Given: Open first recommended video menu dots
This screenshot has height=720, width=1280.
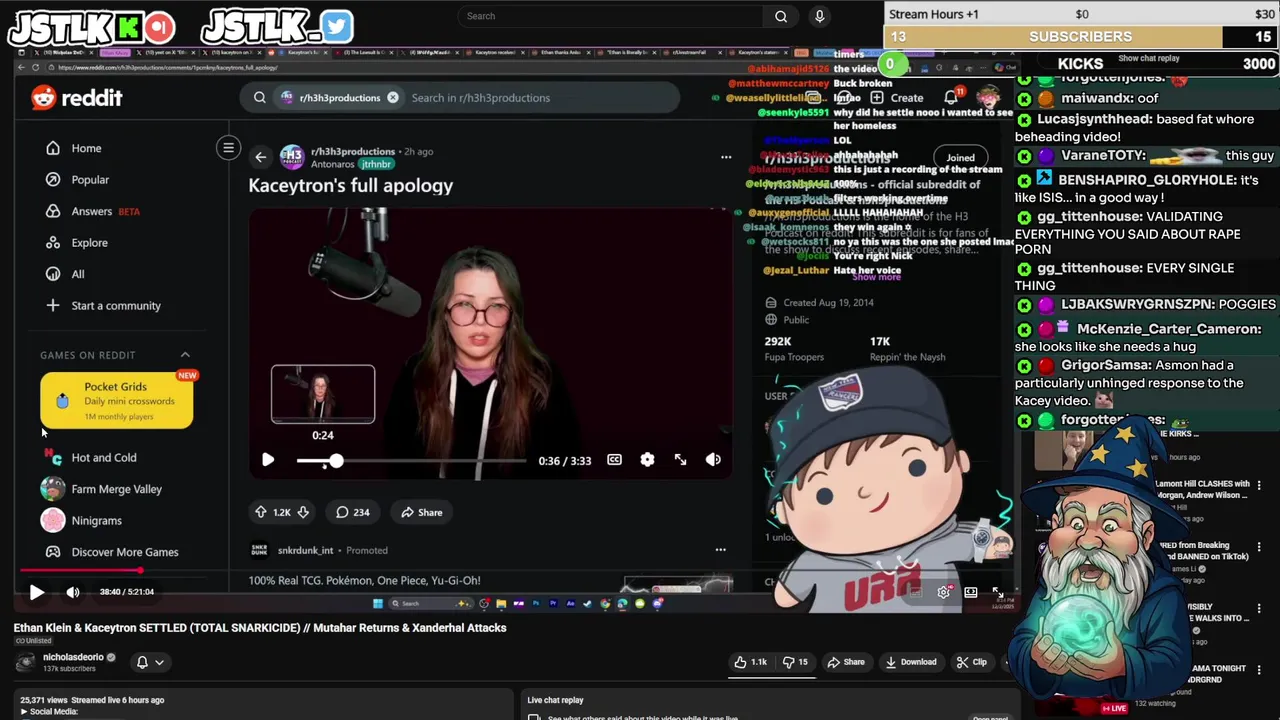Looking at the screenshot, I should pos(1259,486).
